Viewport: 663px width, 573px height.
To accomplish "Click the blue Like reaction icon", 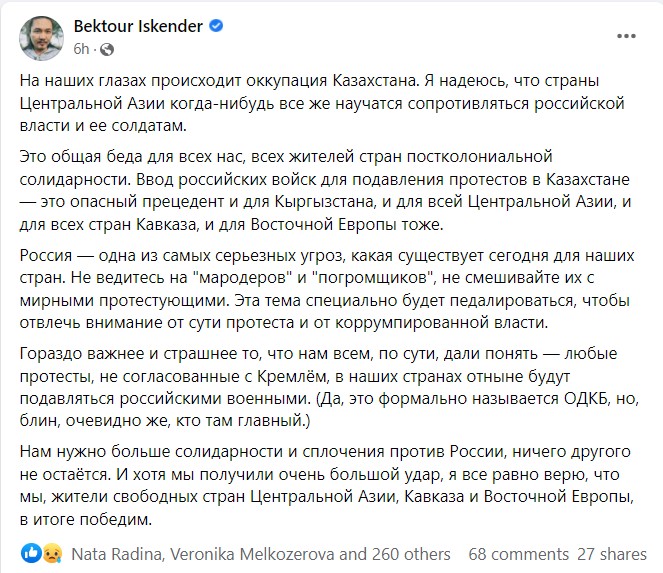I will [x=31, y=554].
